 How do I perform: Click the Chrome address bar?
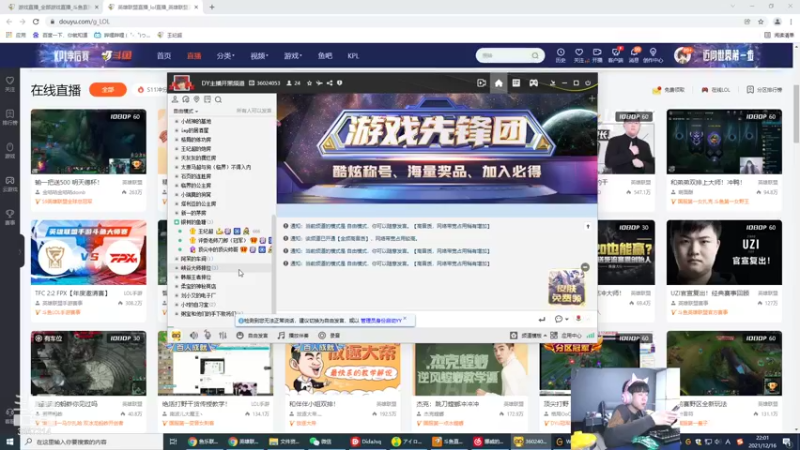(393, 21)
